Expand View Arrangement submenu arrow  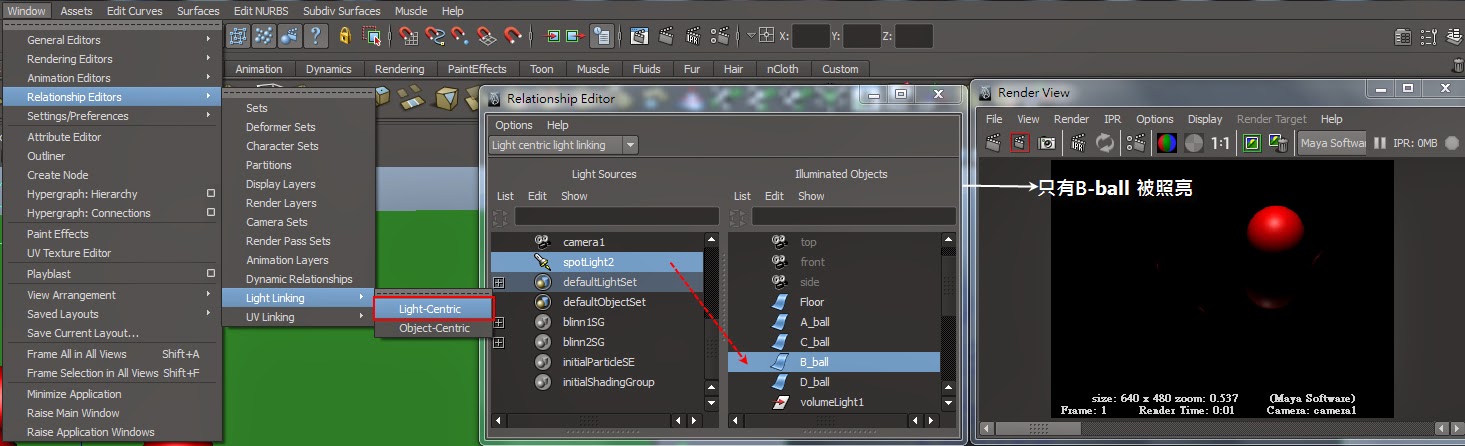pos(208,295)
